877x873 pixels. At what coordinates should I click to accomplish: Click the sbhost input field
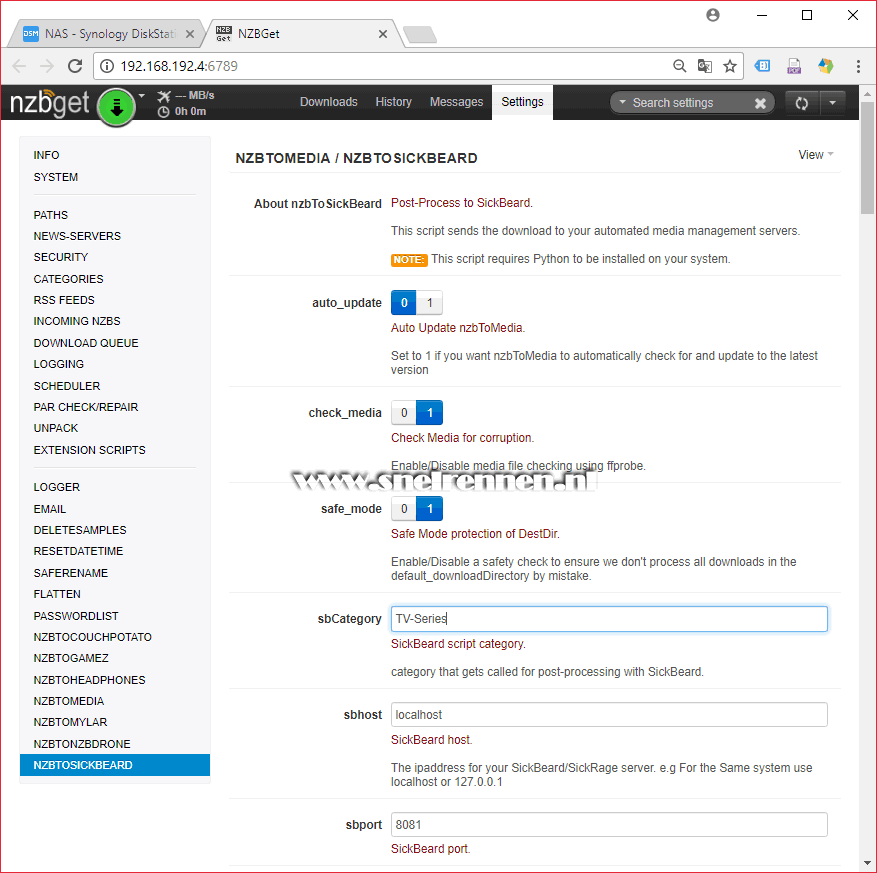[609, 715]
